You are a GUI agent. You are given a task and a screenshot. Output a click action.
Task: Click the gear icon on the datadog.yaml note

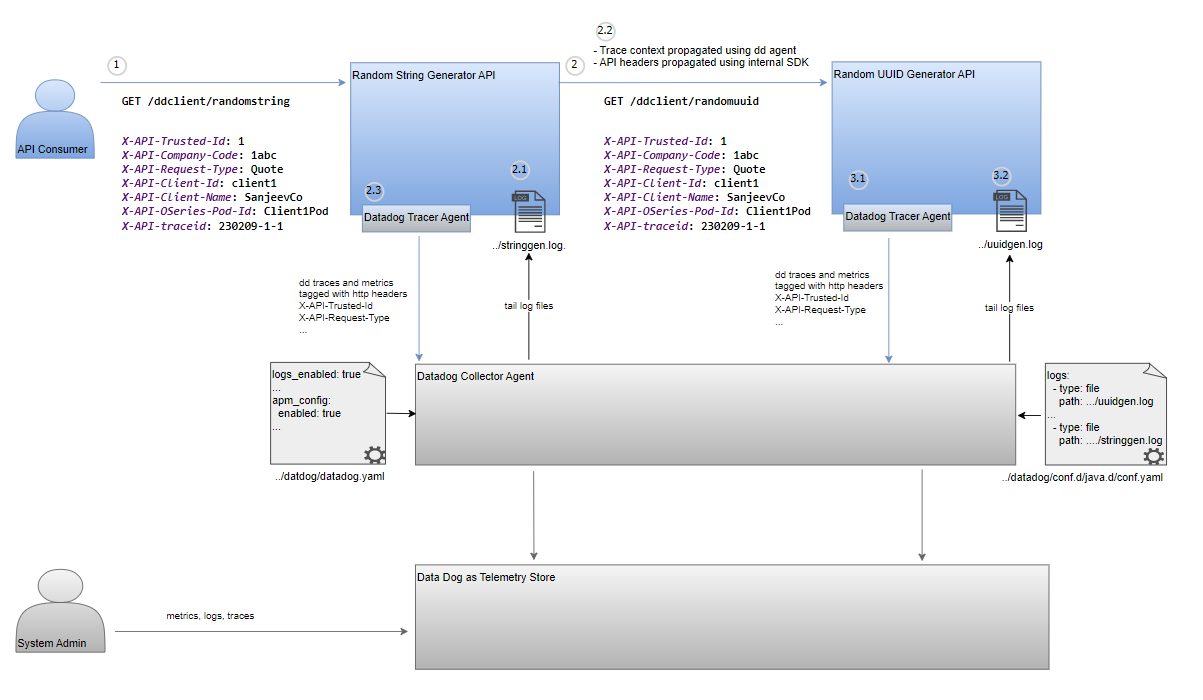tap(375, 455)
